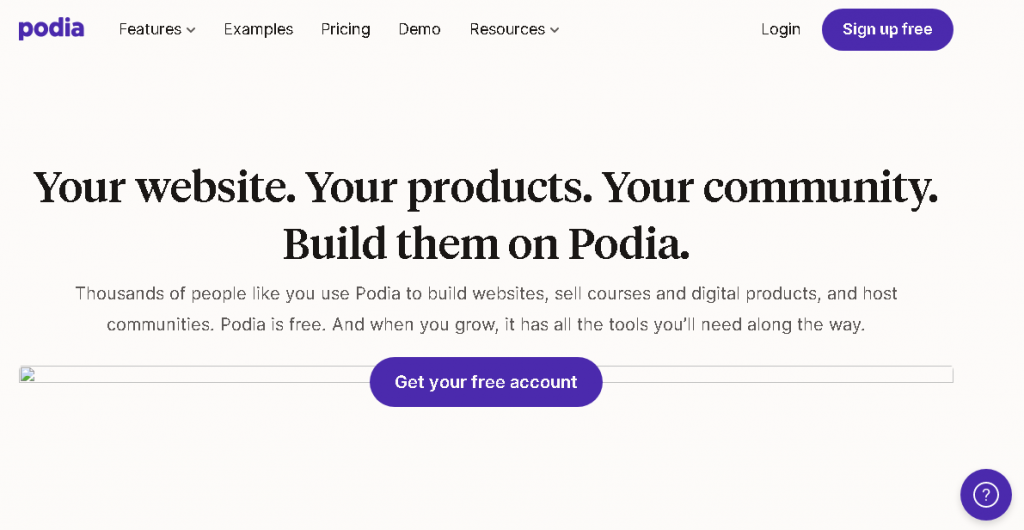The height and width of the screenshot is (530, 1024).
Task: Open the Login link
Action: pos(780,29)
